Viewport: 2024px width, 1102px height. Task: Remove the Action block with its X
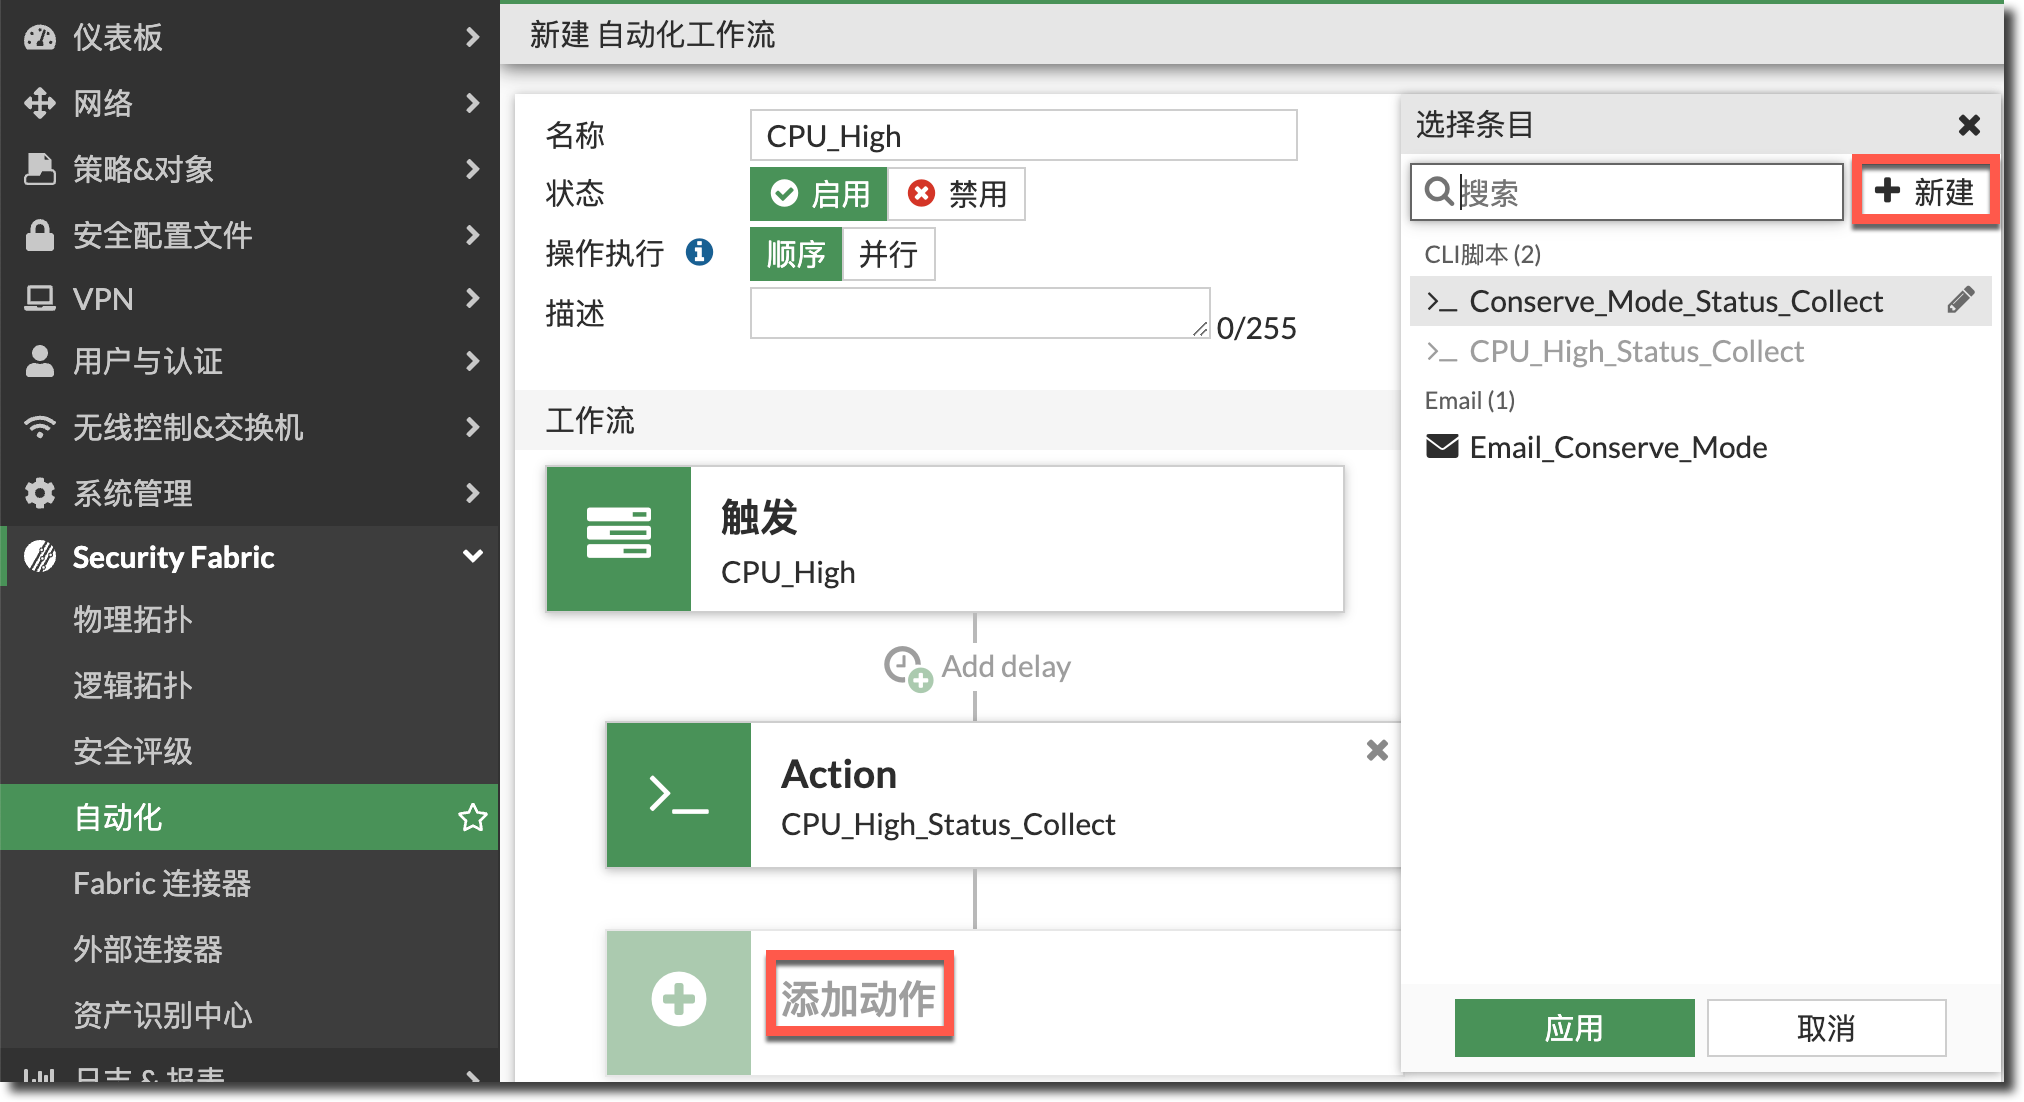1376,750
